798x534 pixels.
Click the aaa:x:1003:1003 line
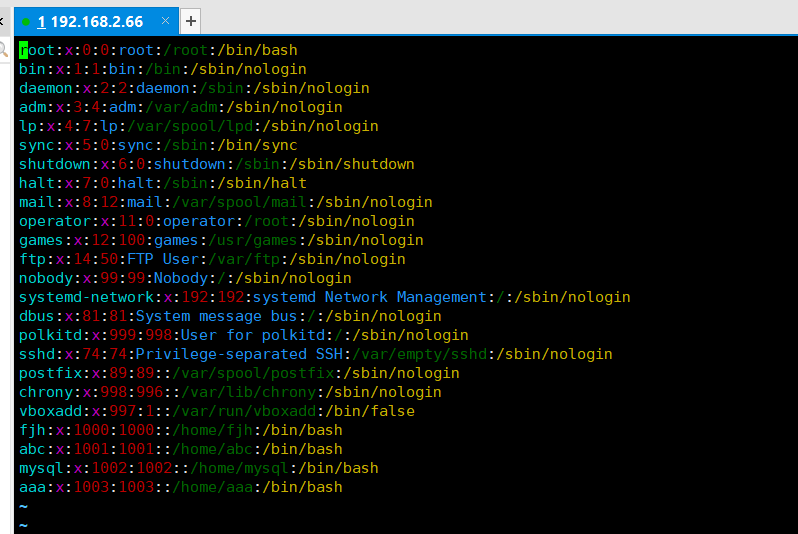(x=181, y=487)
